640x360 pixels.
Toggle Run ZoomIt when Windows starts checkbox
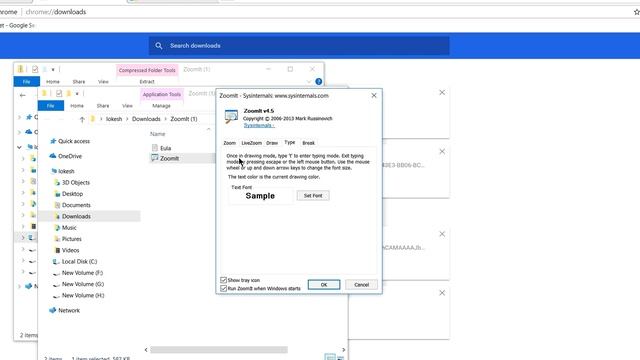click(223, 288)
